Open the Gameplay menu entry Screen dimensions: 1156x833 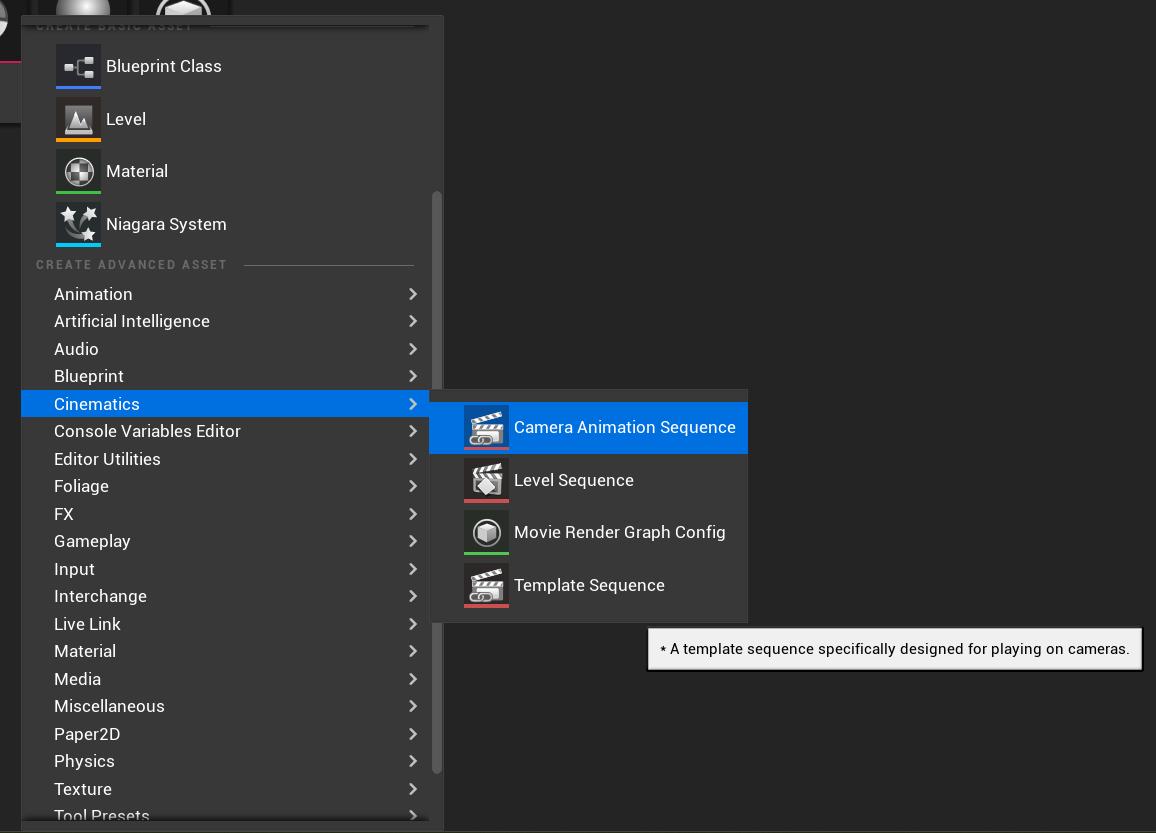click(x=92, y=541)
